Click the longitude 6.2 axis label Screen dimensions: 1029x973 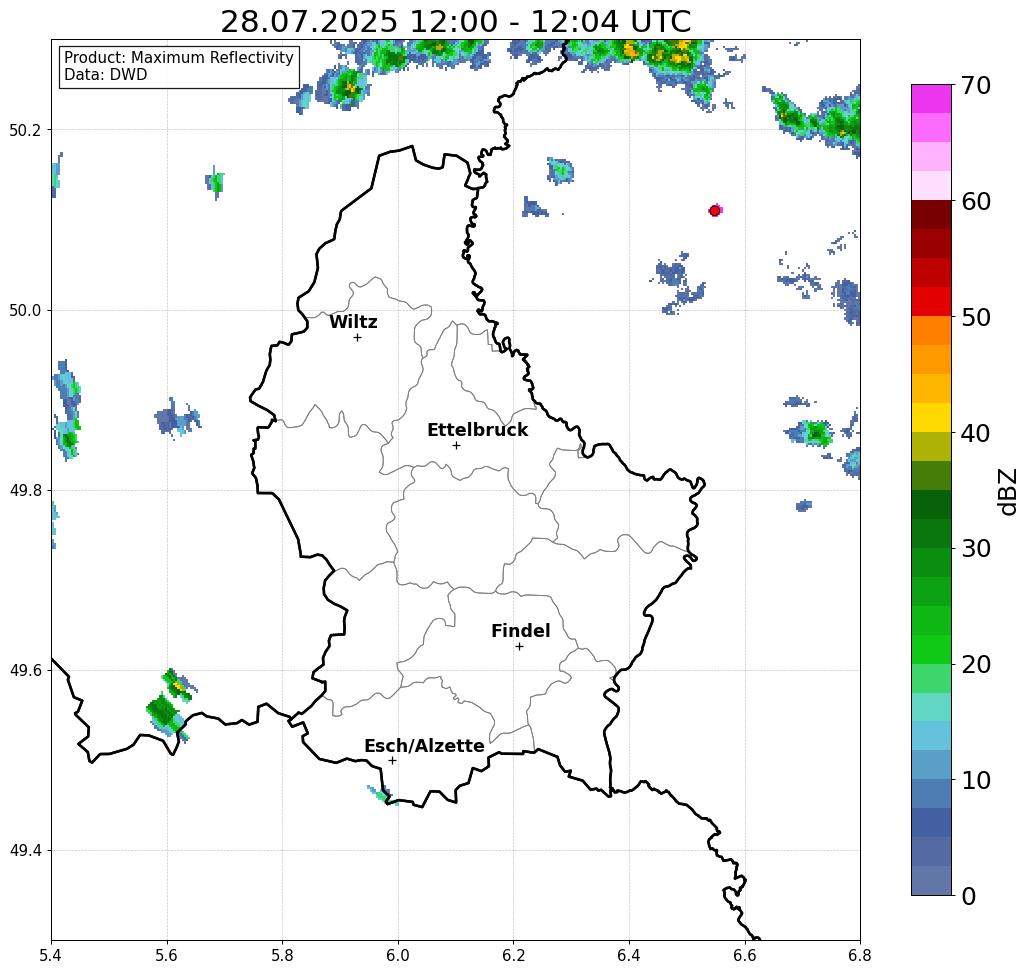(513, 955)
